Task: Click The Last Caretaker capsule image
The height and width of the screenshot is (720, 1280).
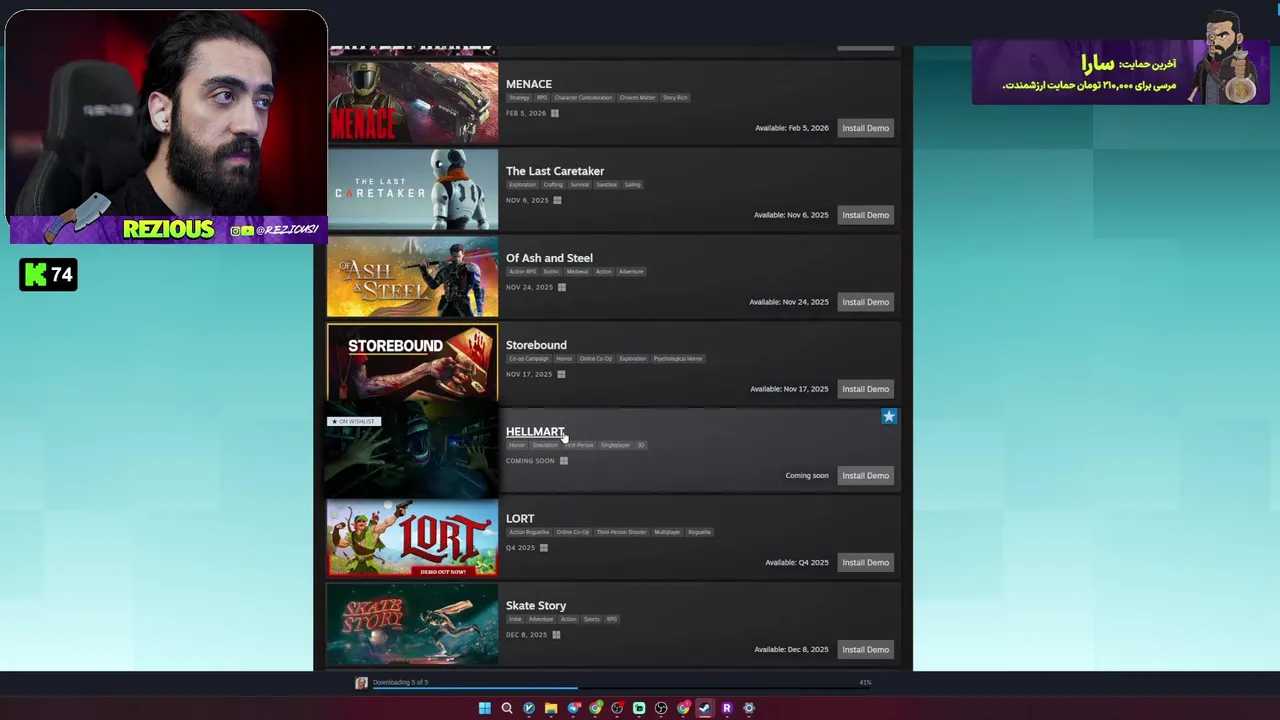Action: [x=413, y=190]
